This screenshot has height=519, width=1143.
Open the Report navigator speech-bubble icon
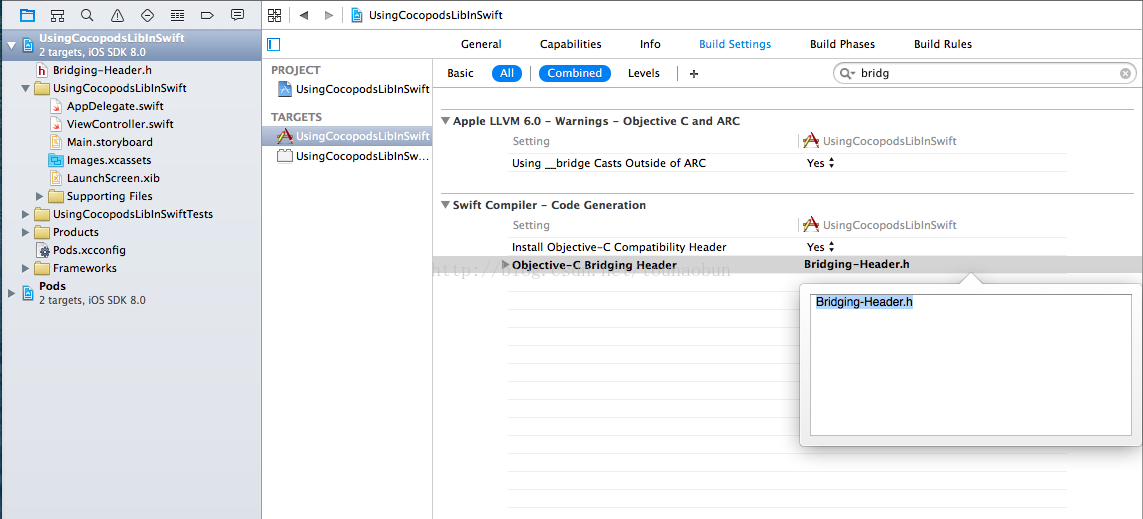click(237, 15)
